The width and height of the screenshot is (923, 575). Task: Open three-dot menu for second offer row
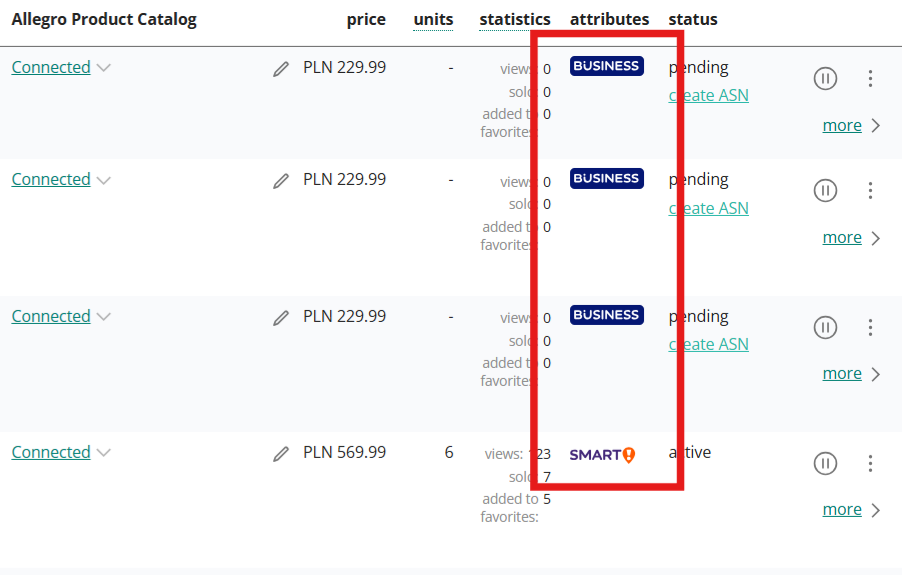click(x=870, y=190)
